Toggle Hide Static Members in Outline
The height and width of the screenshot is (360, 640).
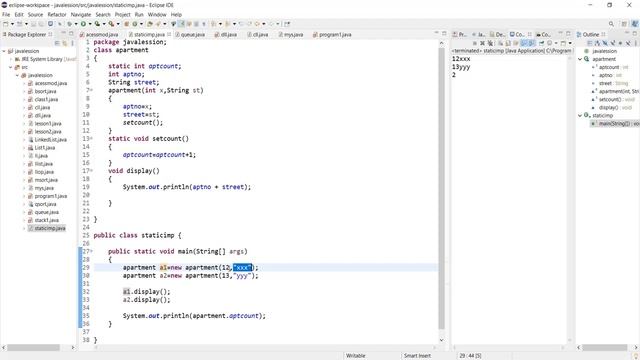click(x=612, y=43)
